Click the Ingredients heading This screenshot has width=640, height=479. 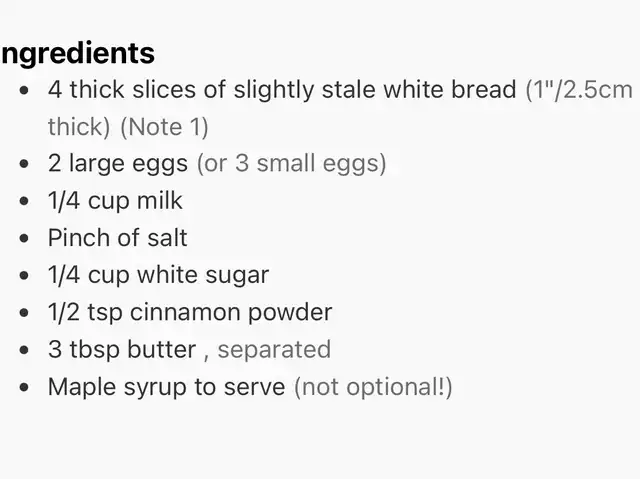tap(78, 54)
